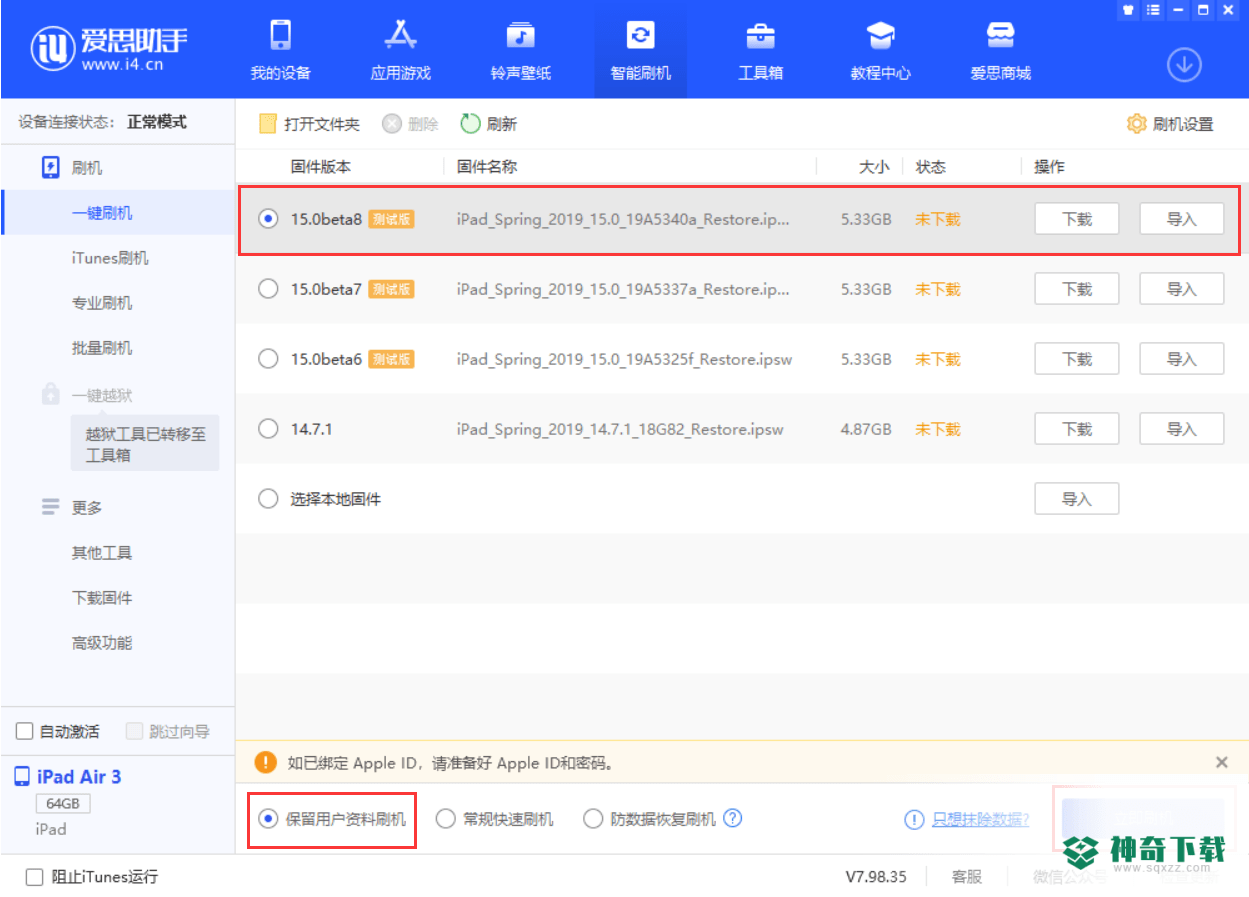The width and height of the screenshot is (1249, 897).
Task: Click the 只想抹除数据? link
Action: pyautogui.click(x=980, y=819)
